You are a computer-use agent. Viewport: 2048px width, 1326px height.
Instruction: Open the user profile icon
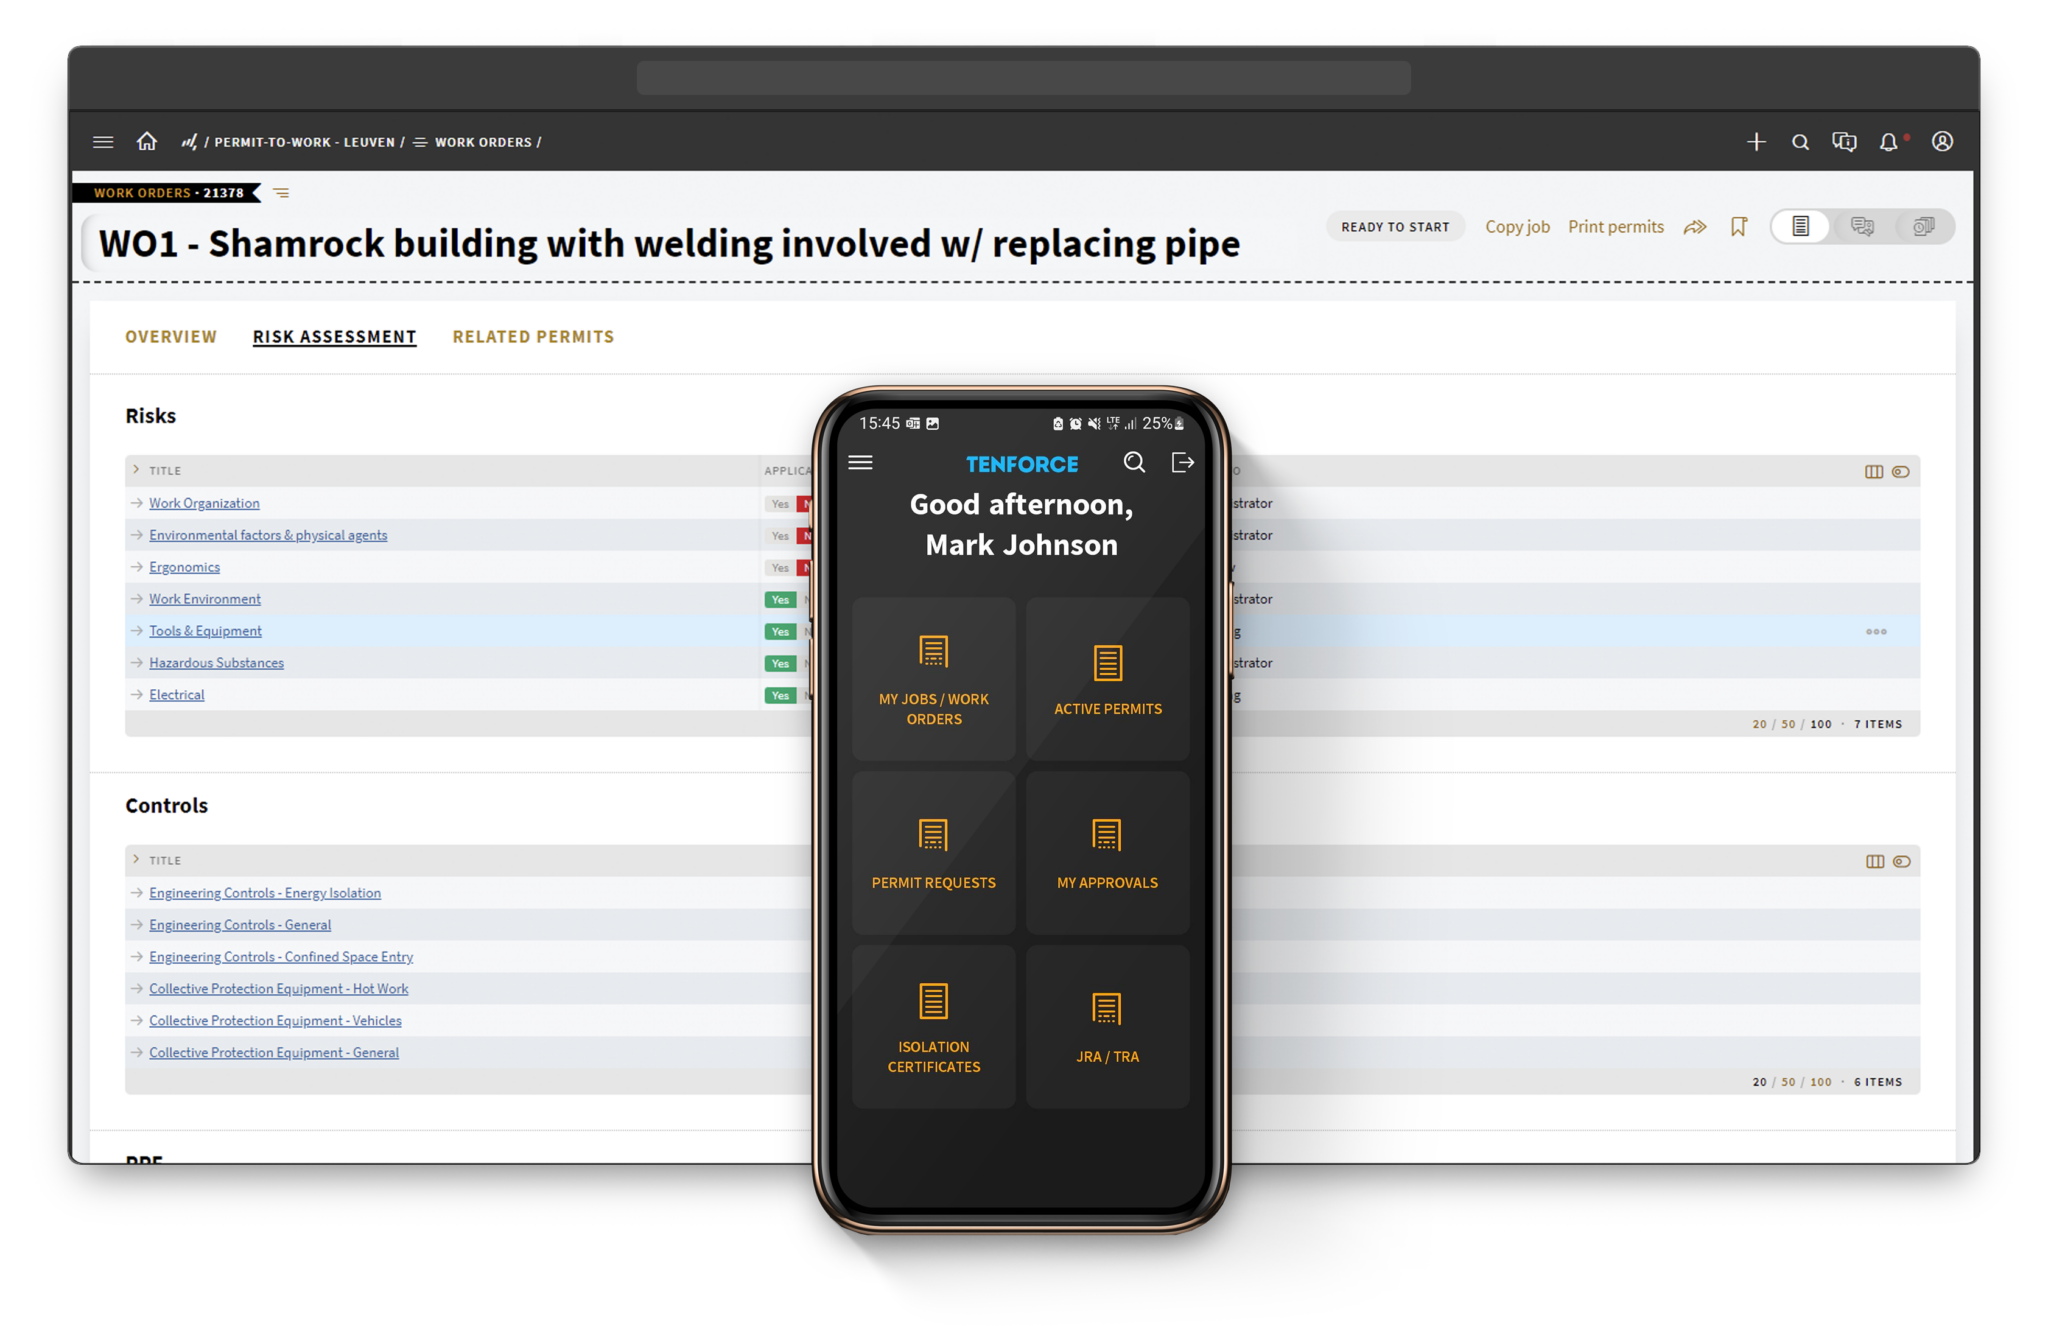click(x=1942, y=142)
